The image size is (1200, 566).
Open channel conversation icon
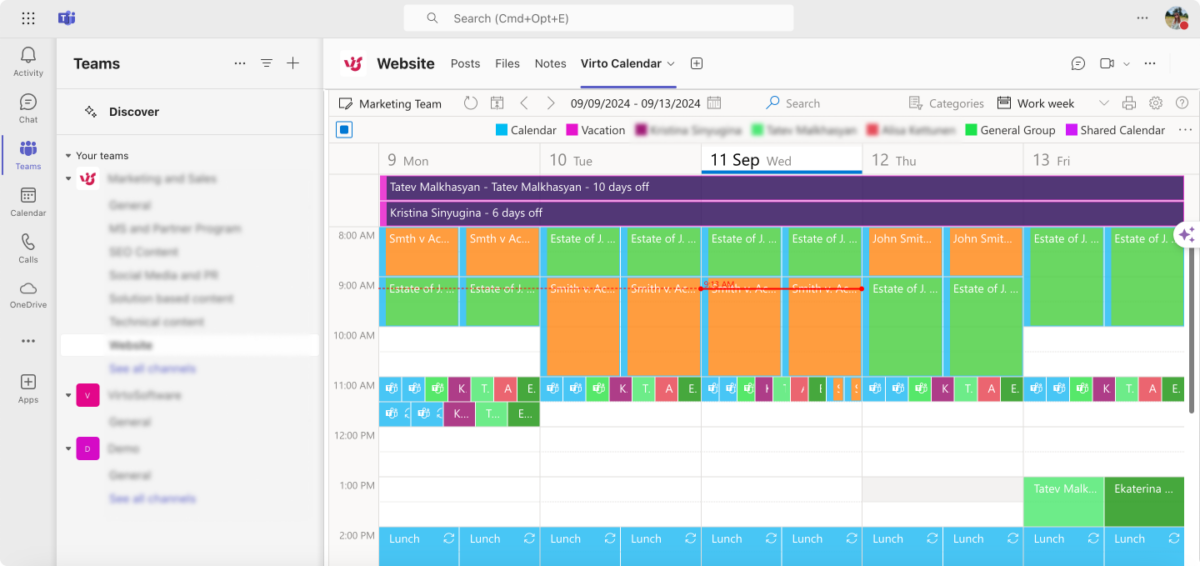(x=1078, y=63)
